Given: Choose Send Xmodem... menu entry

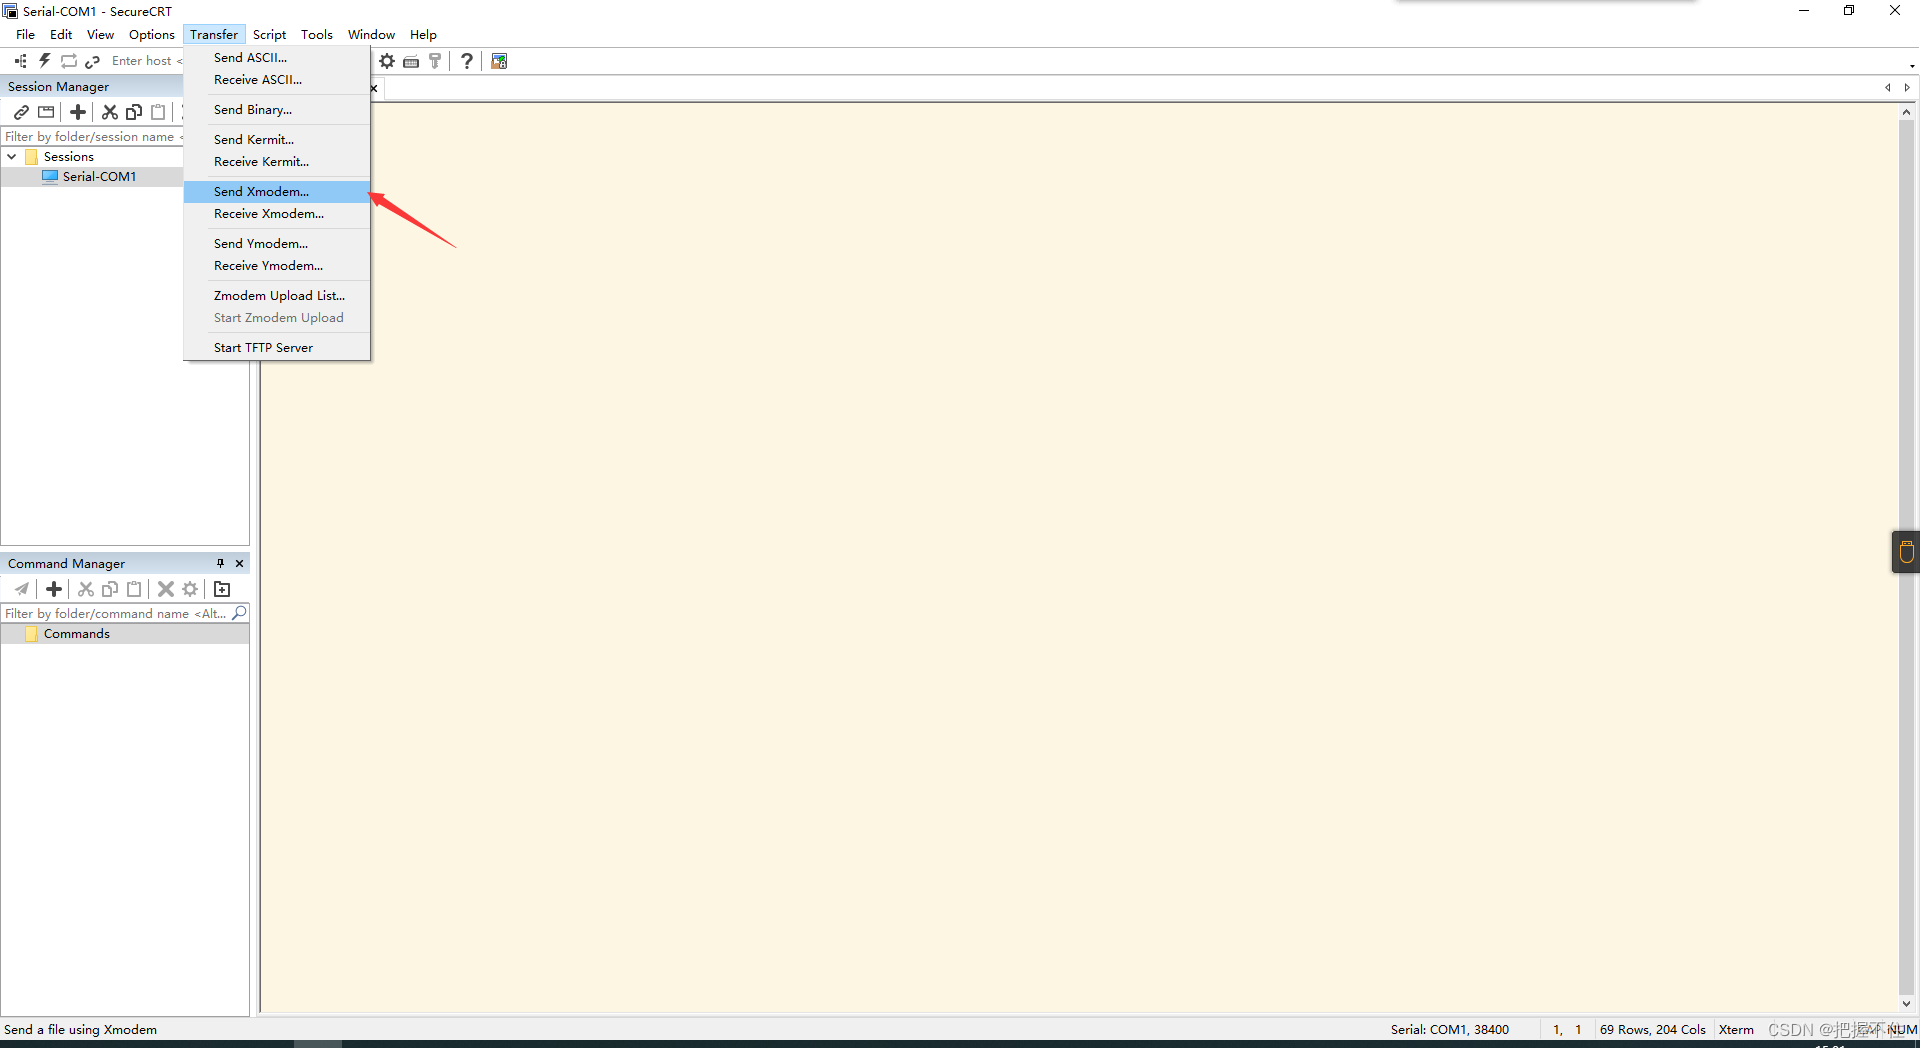Looking at the screenshot, I should pyautogui.click(x=277, y=192).
